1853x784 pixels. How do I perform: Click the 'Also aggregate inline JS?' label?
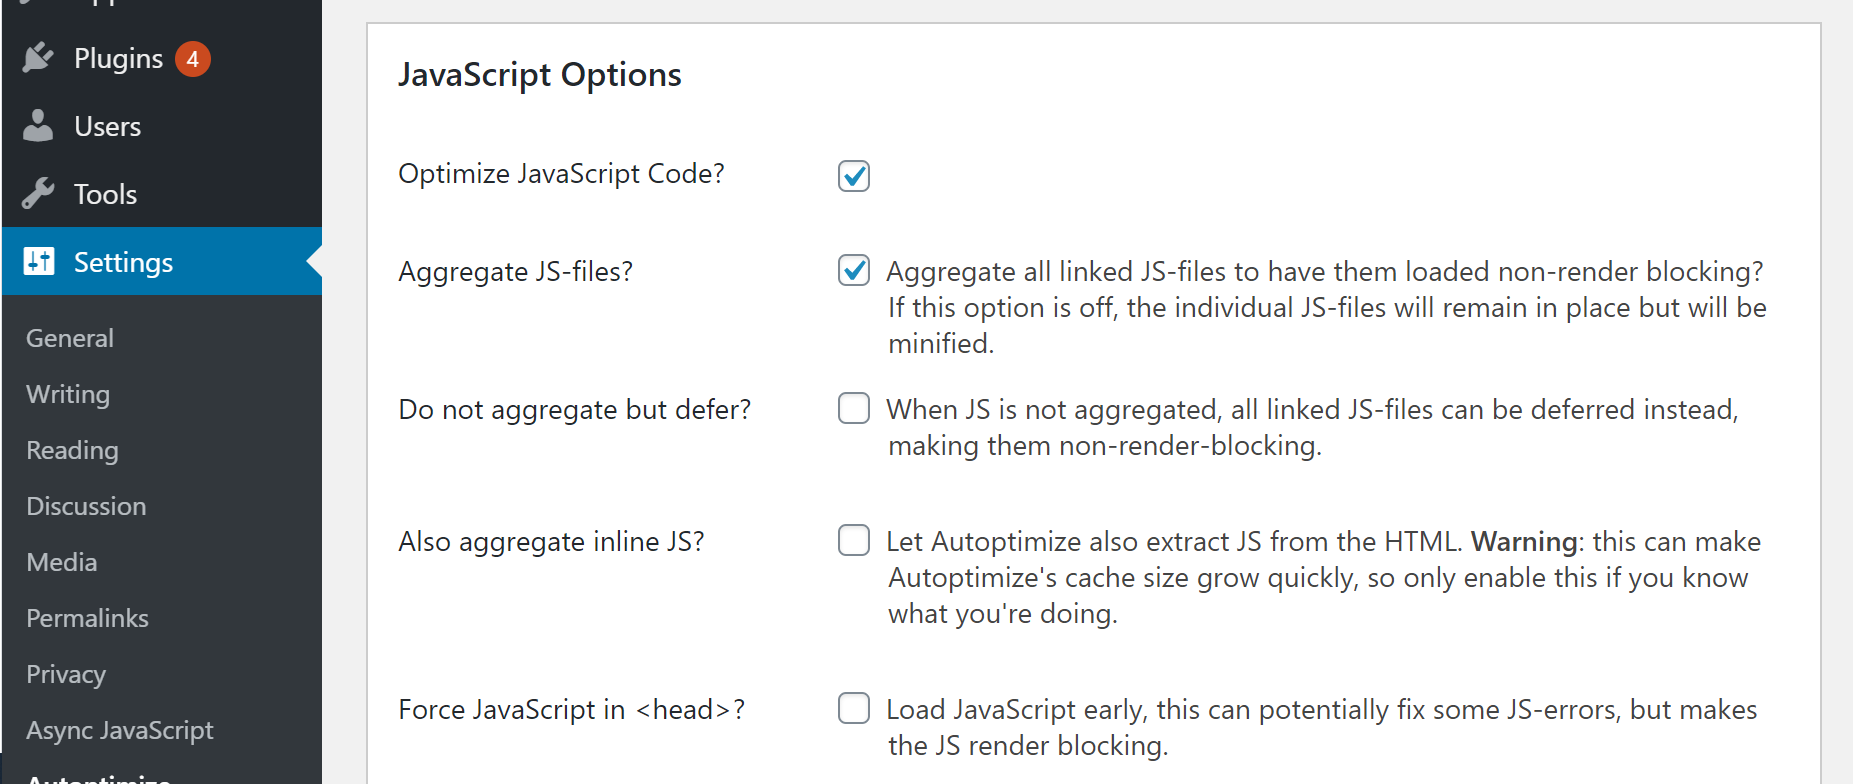(x=551, y=542)
